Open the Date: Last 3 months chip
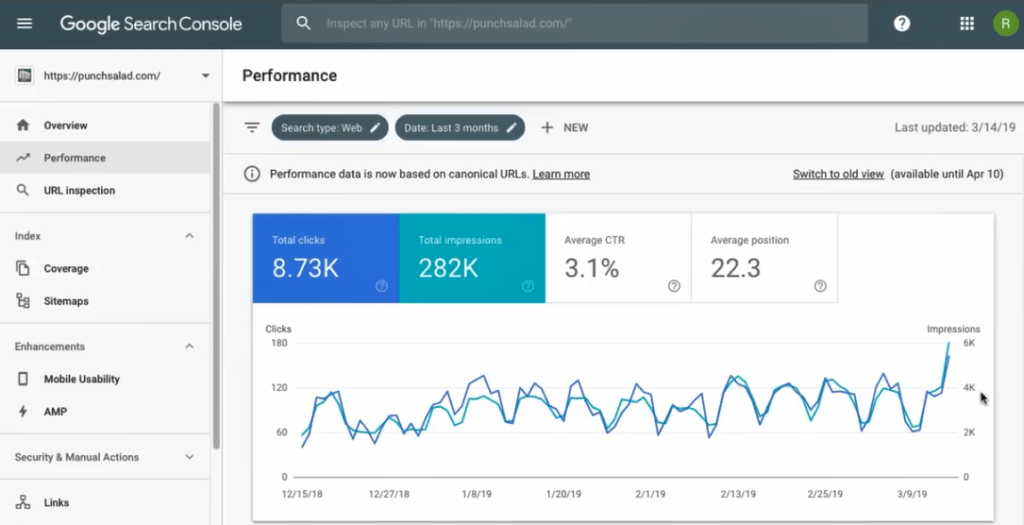The width and height of the screenshot is (1024, 525). (x=460, y=128)
